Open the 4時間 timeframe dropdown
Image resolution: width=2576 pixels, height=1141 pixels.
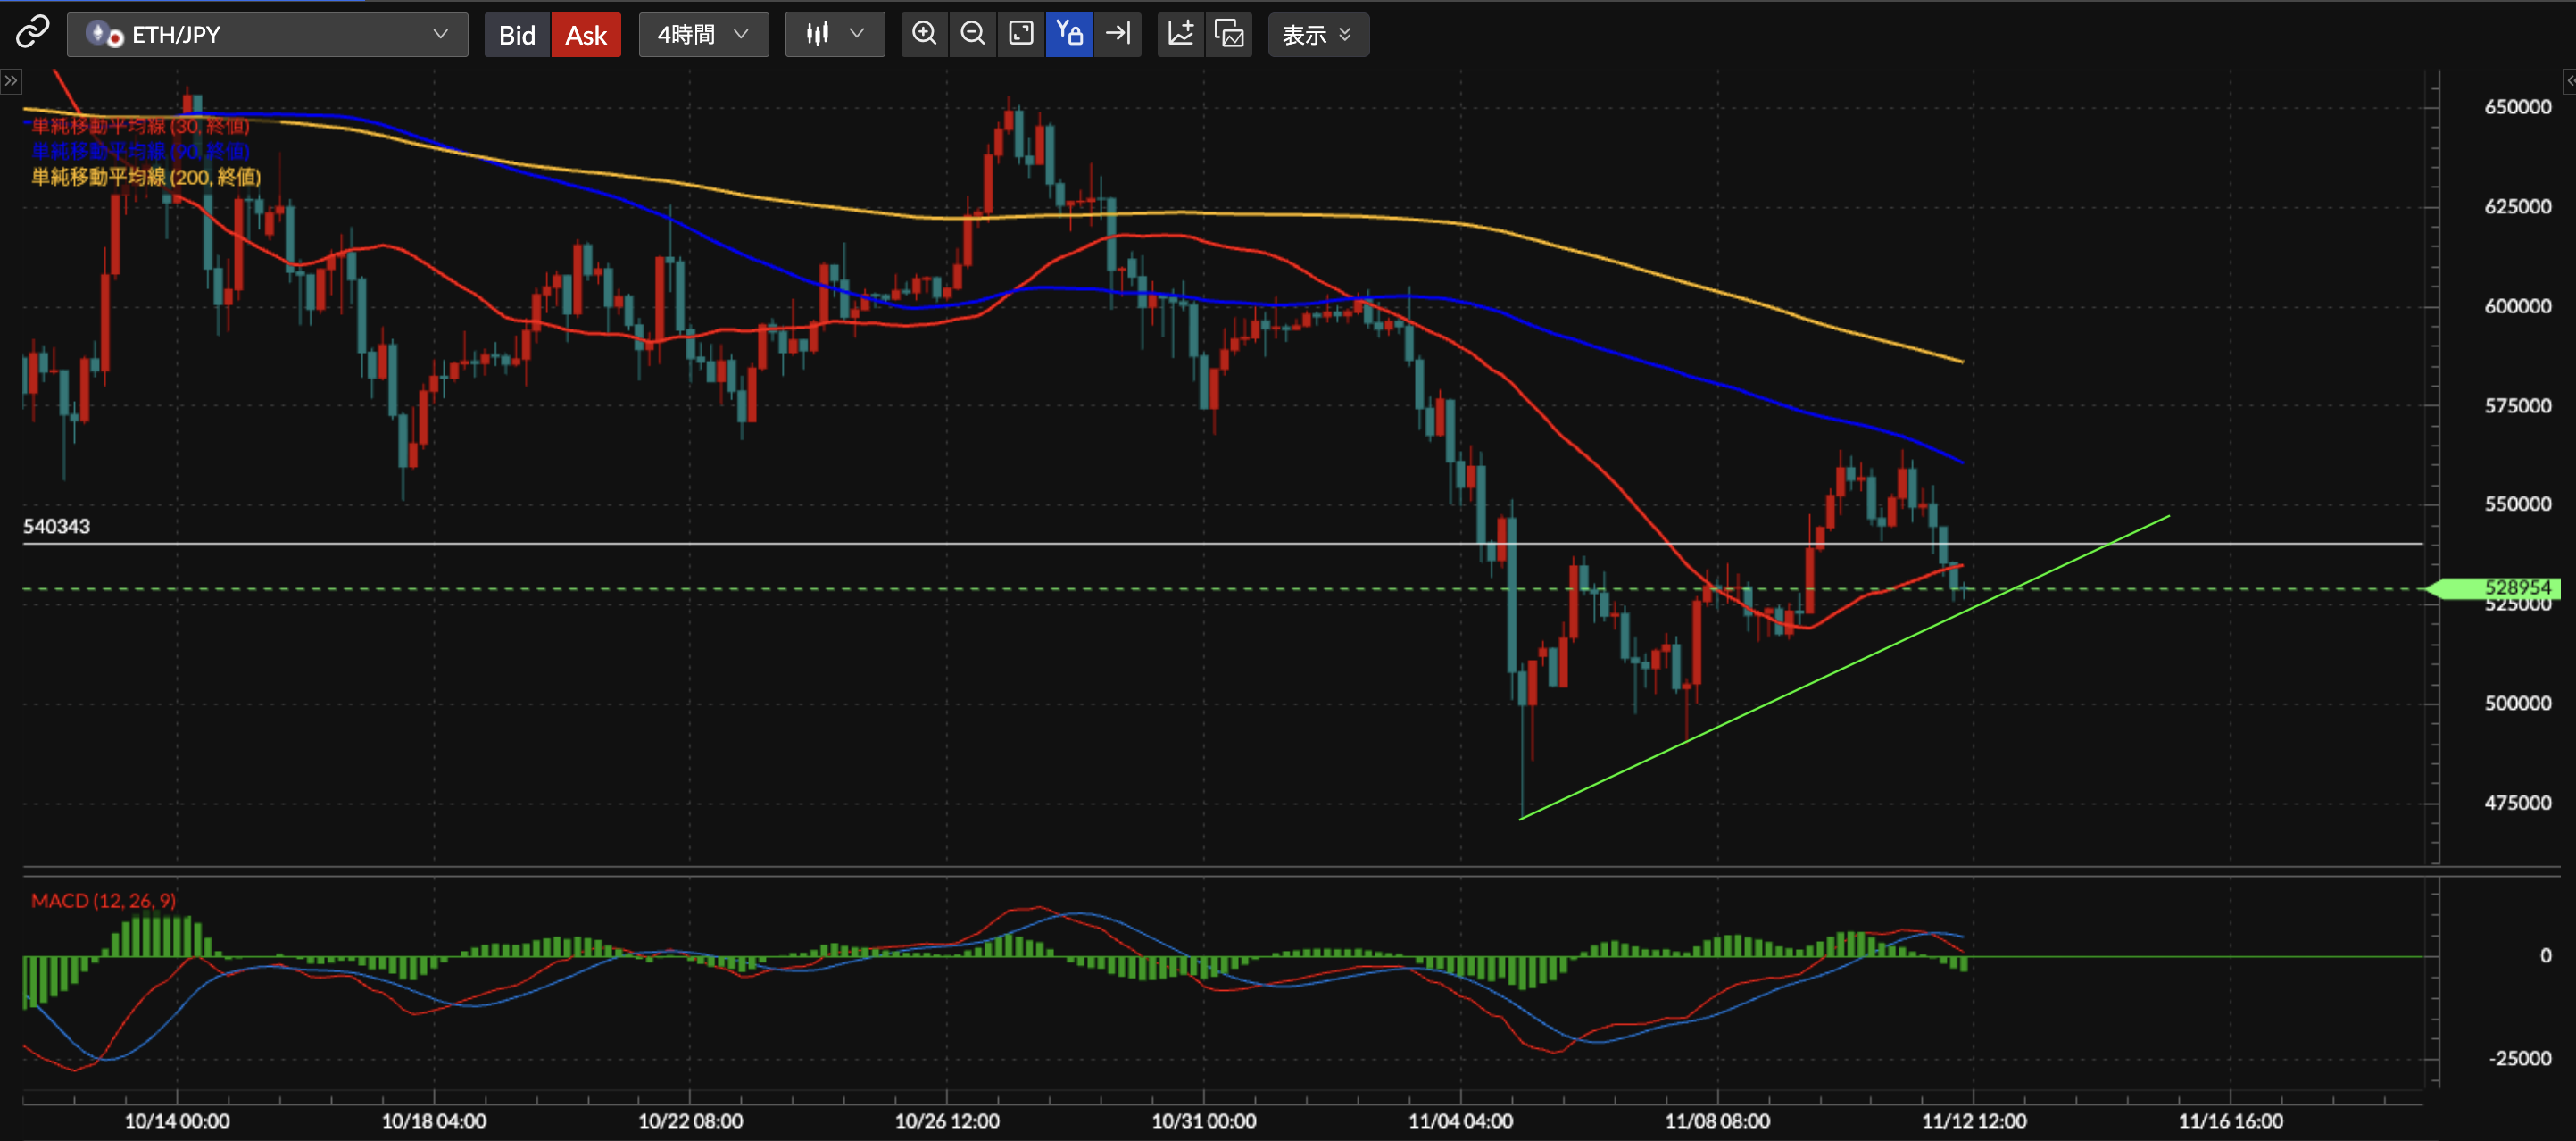click(703, 35)
